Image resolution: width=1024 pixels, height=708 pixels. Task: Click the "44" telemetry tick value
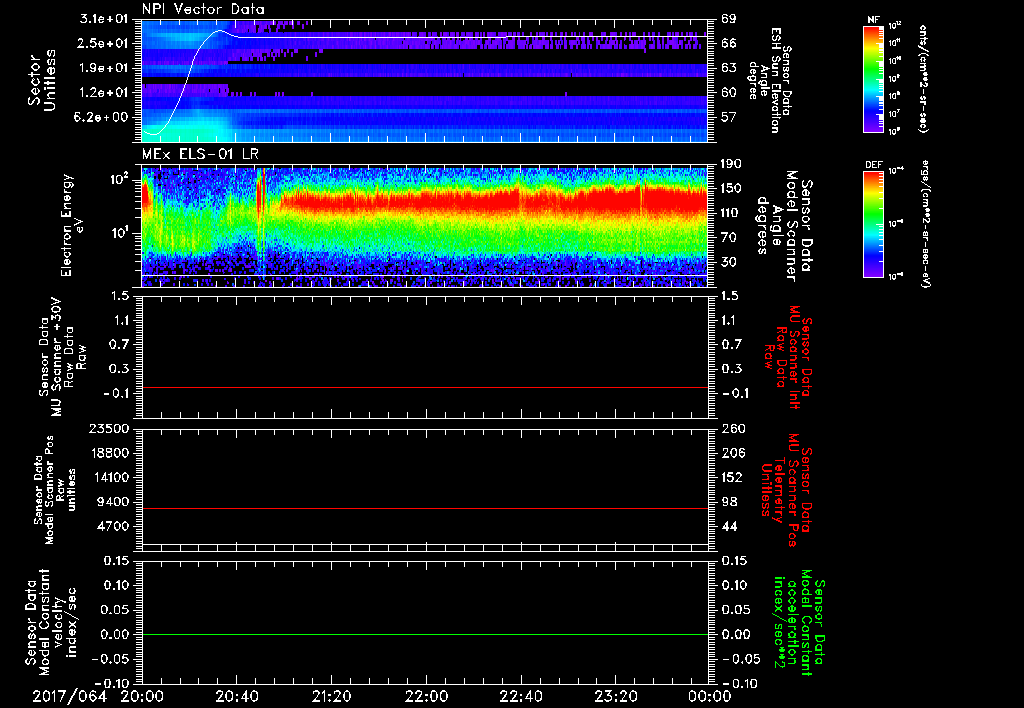tap(729, 526)
